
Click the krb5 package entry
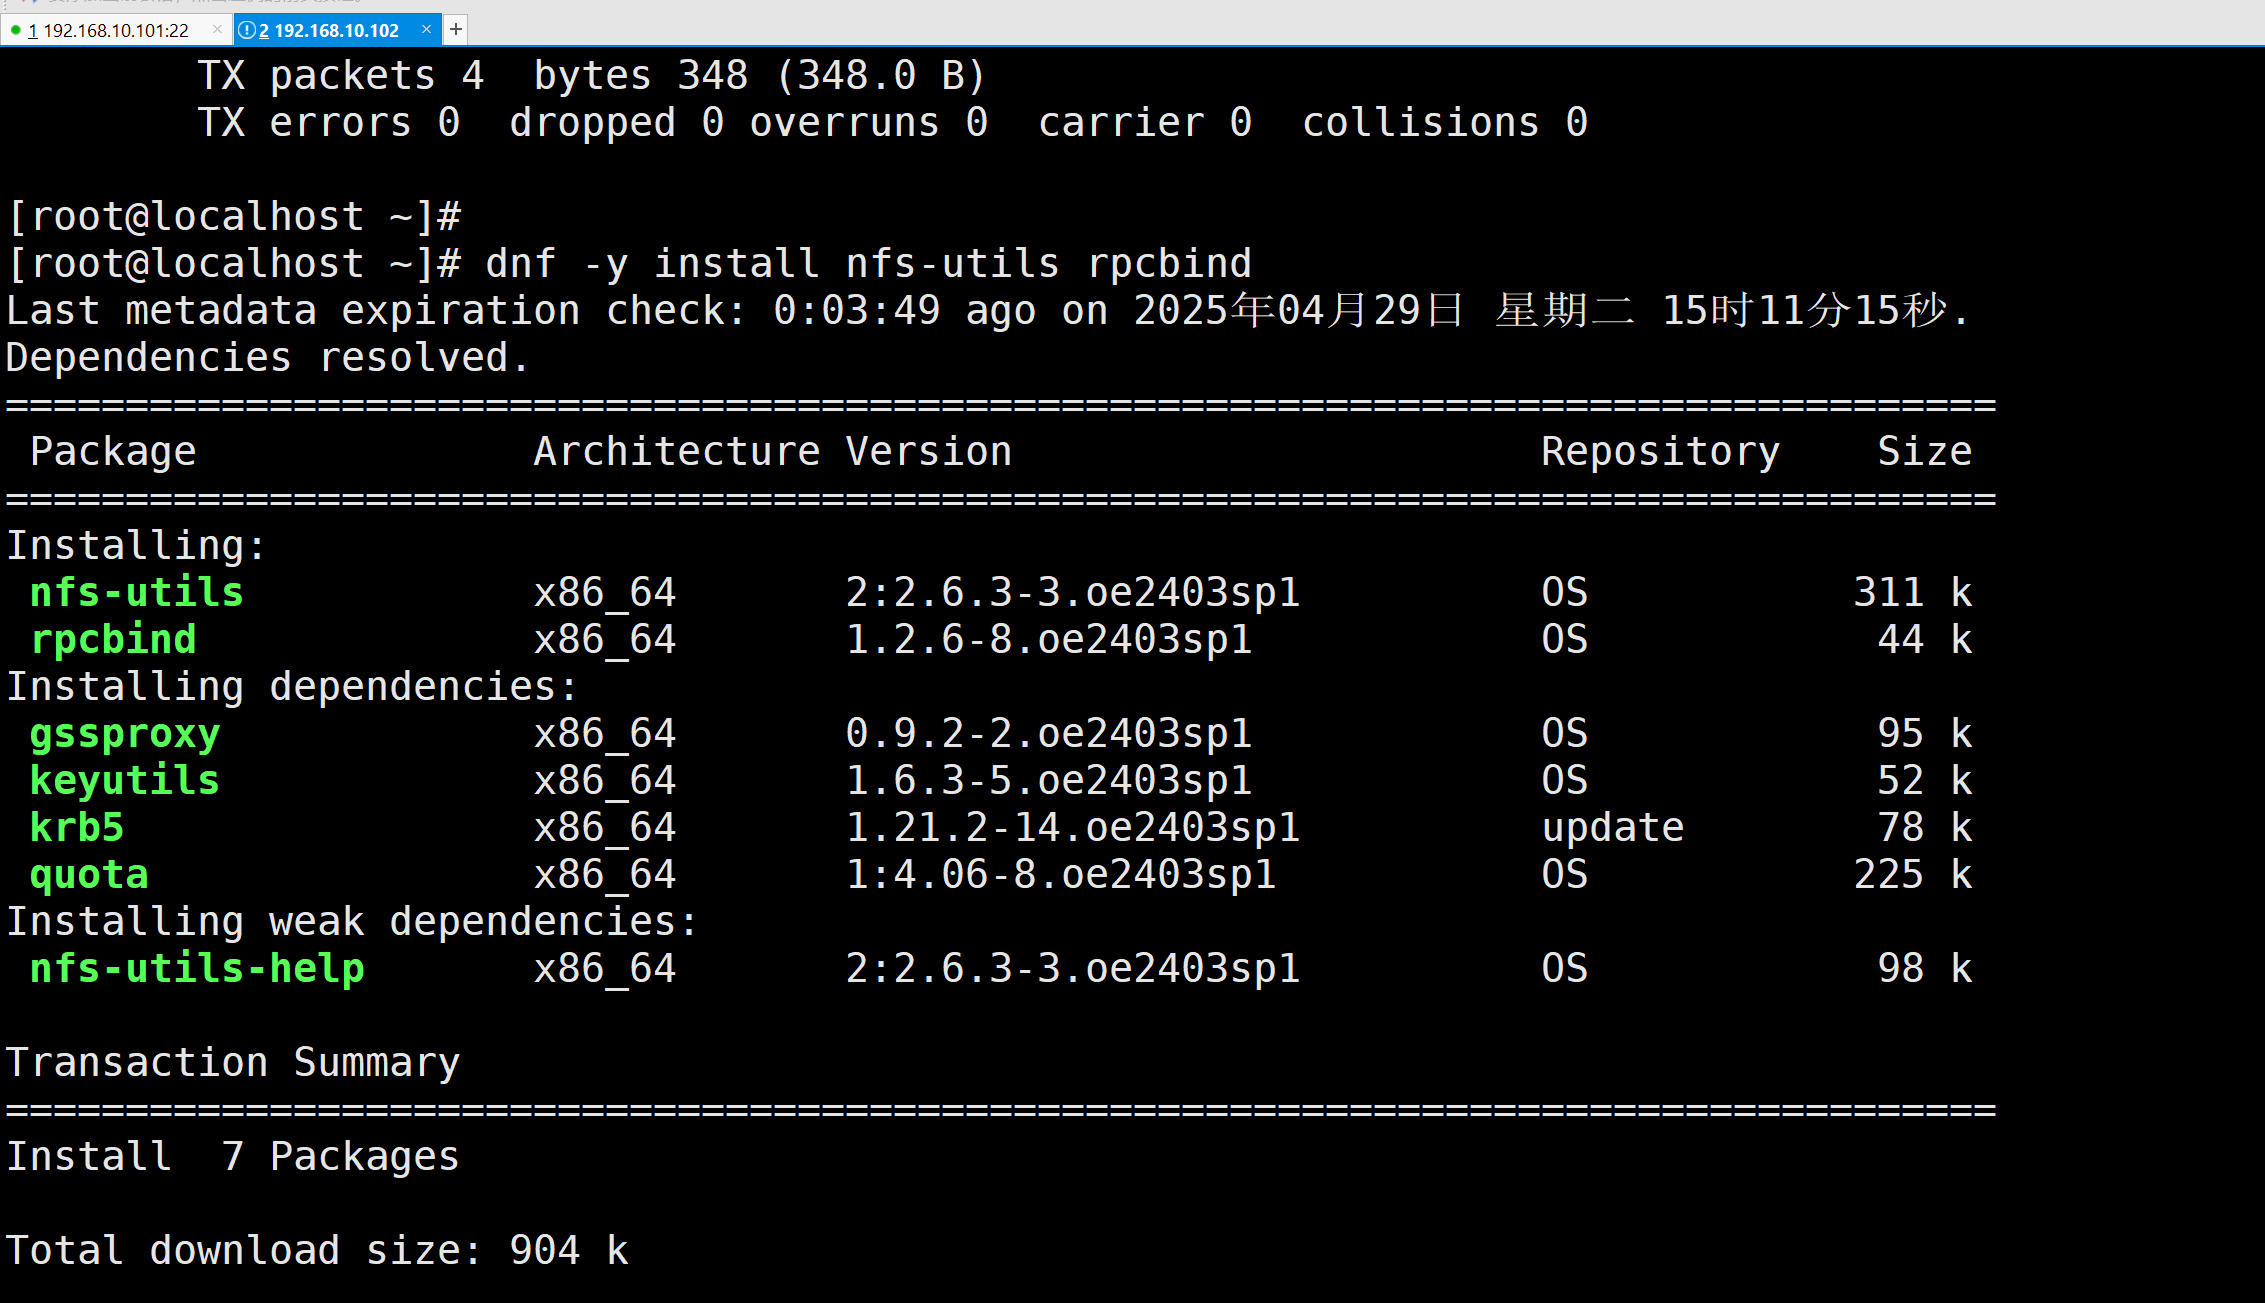(x=77, y=827)
